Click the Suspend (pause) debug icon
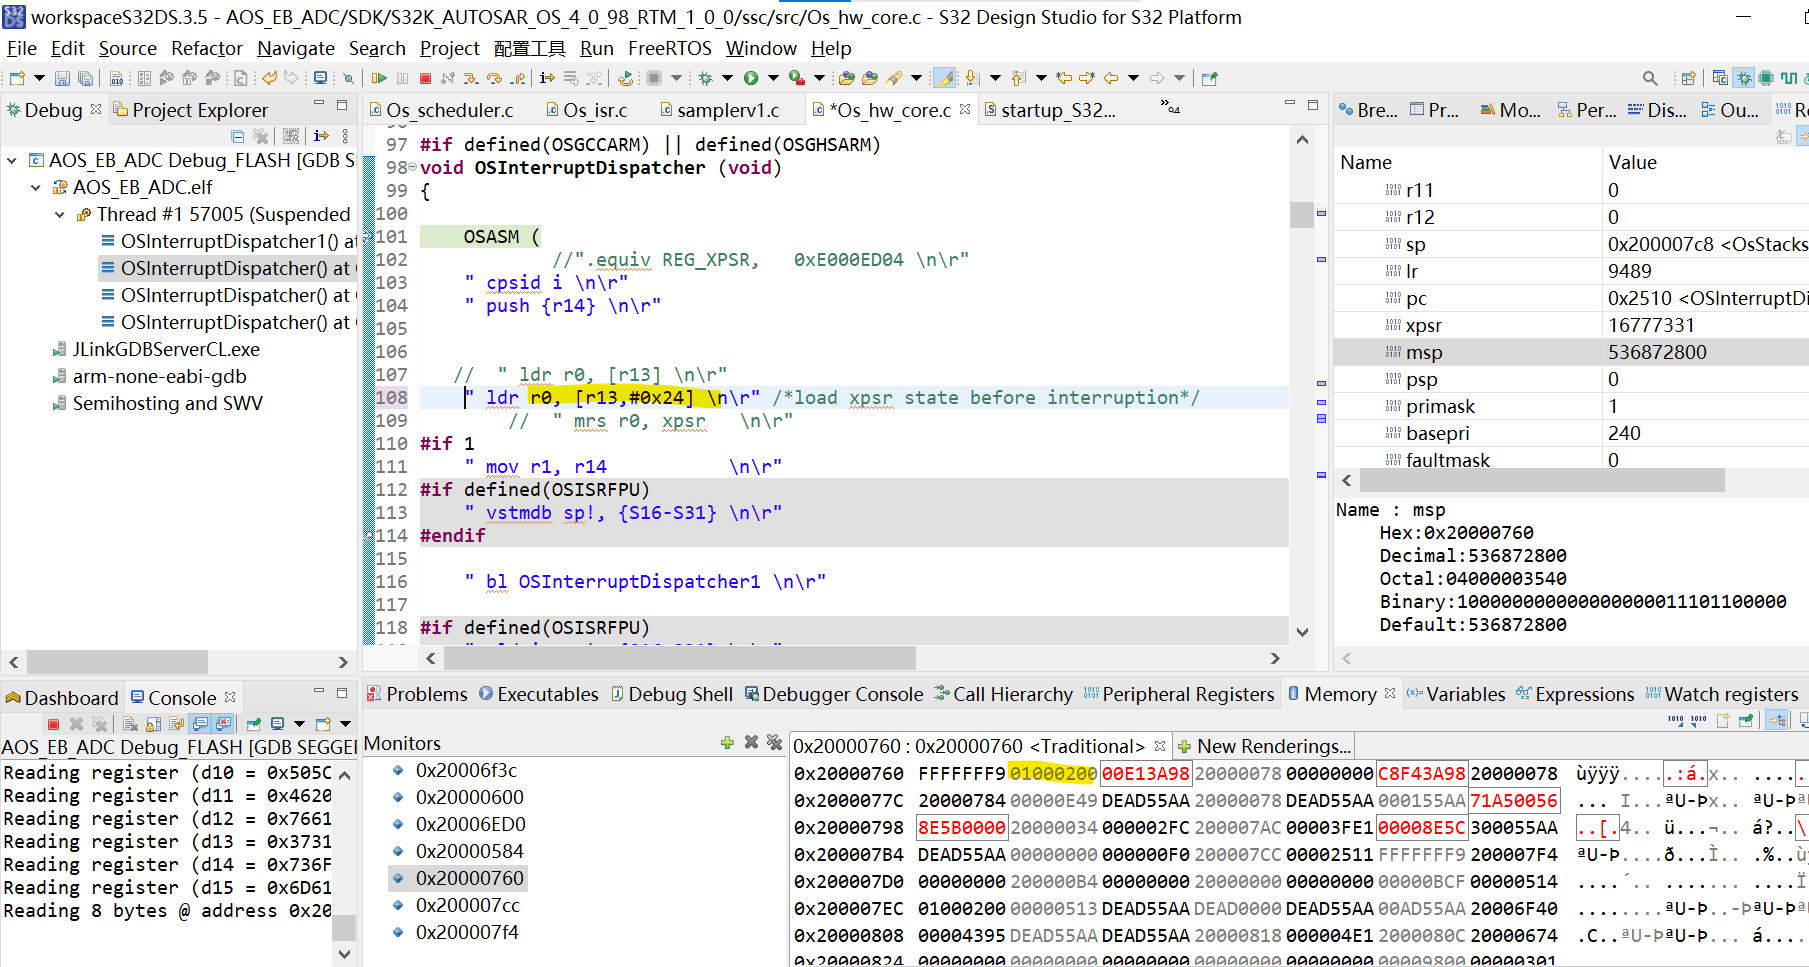The image size is (1809, 967). click(x=402, y=77)
